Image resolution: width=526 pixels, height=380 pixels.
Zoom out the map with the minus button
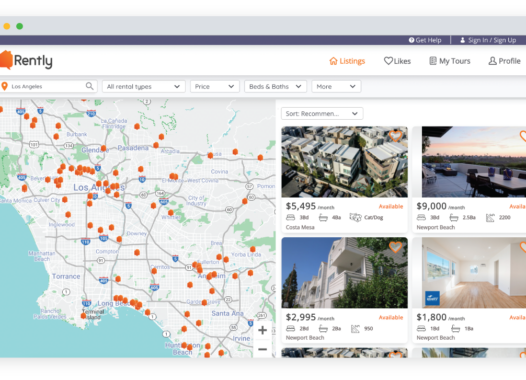[x=263, y=349]
